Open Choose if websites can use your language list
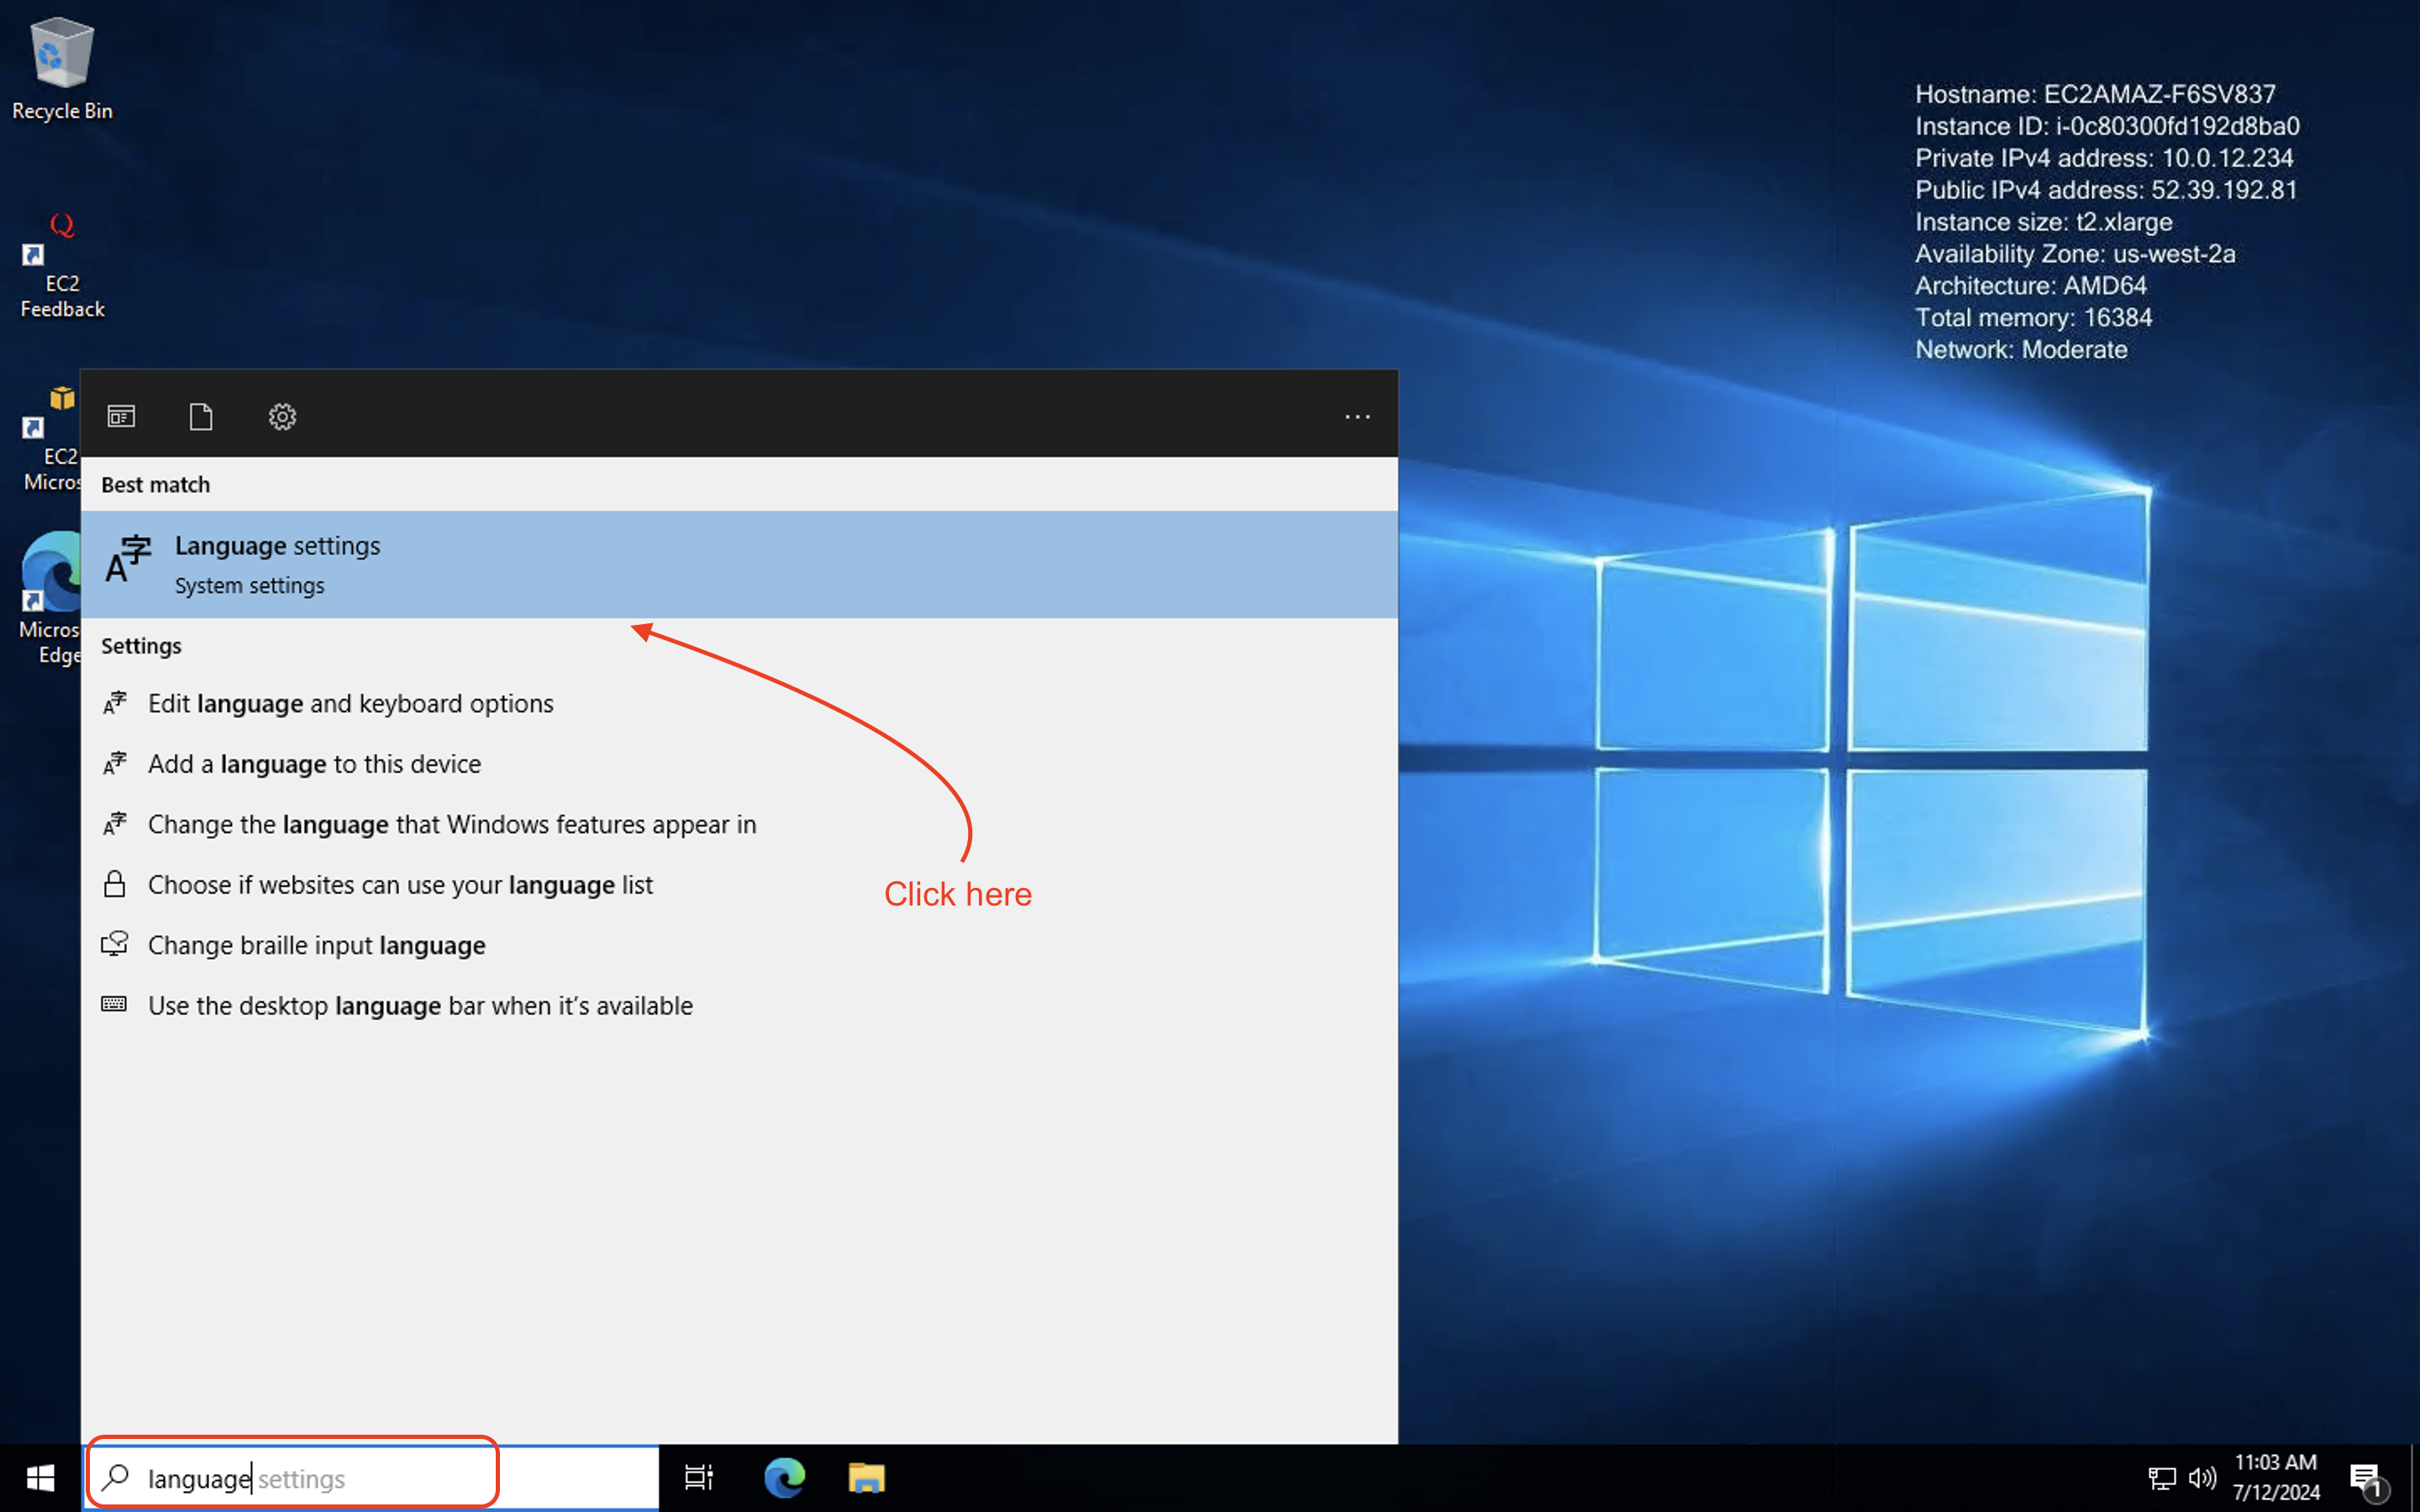 pos(400,884)
